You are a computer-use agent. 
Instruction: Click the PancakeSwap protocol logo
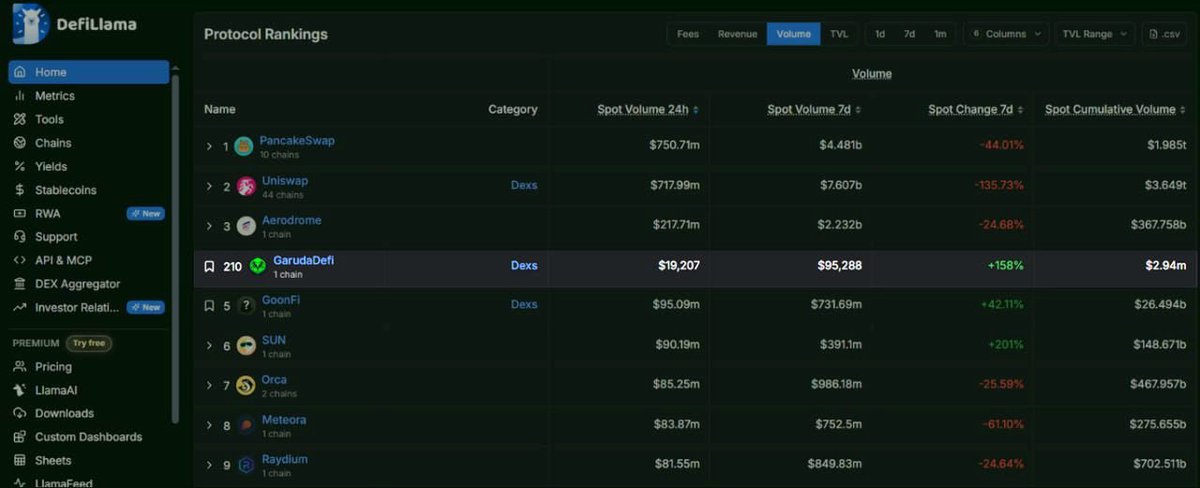(x=244, y=147)
